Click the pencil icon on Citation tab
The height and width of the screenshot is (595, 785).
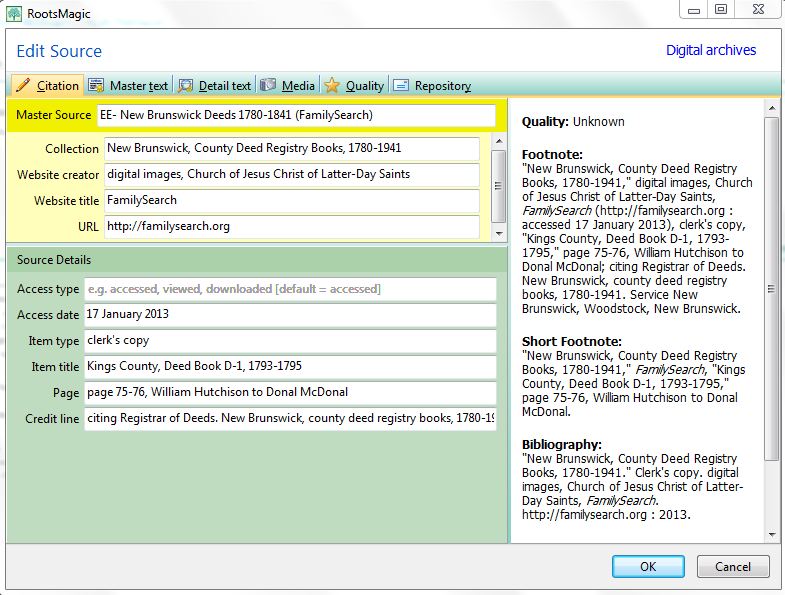point(23,86)
